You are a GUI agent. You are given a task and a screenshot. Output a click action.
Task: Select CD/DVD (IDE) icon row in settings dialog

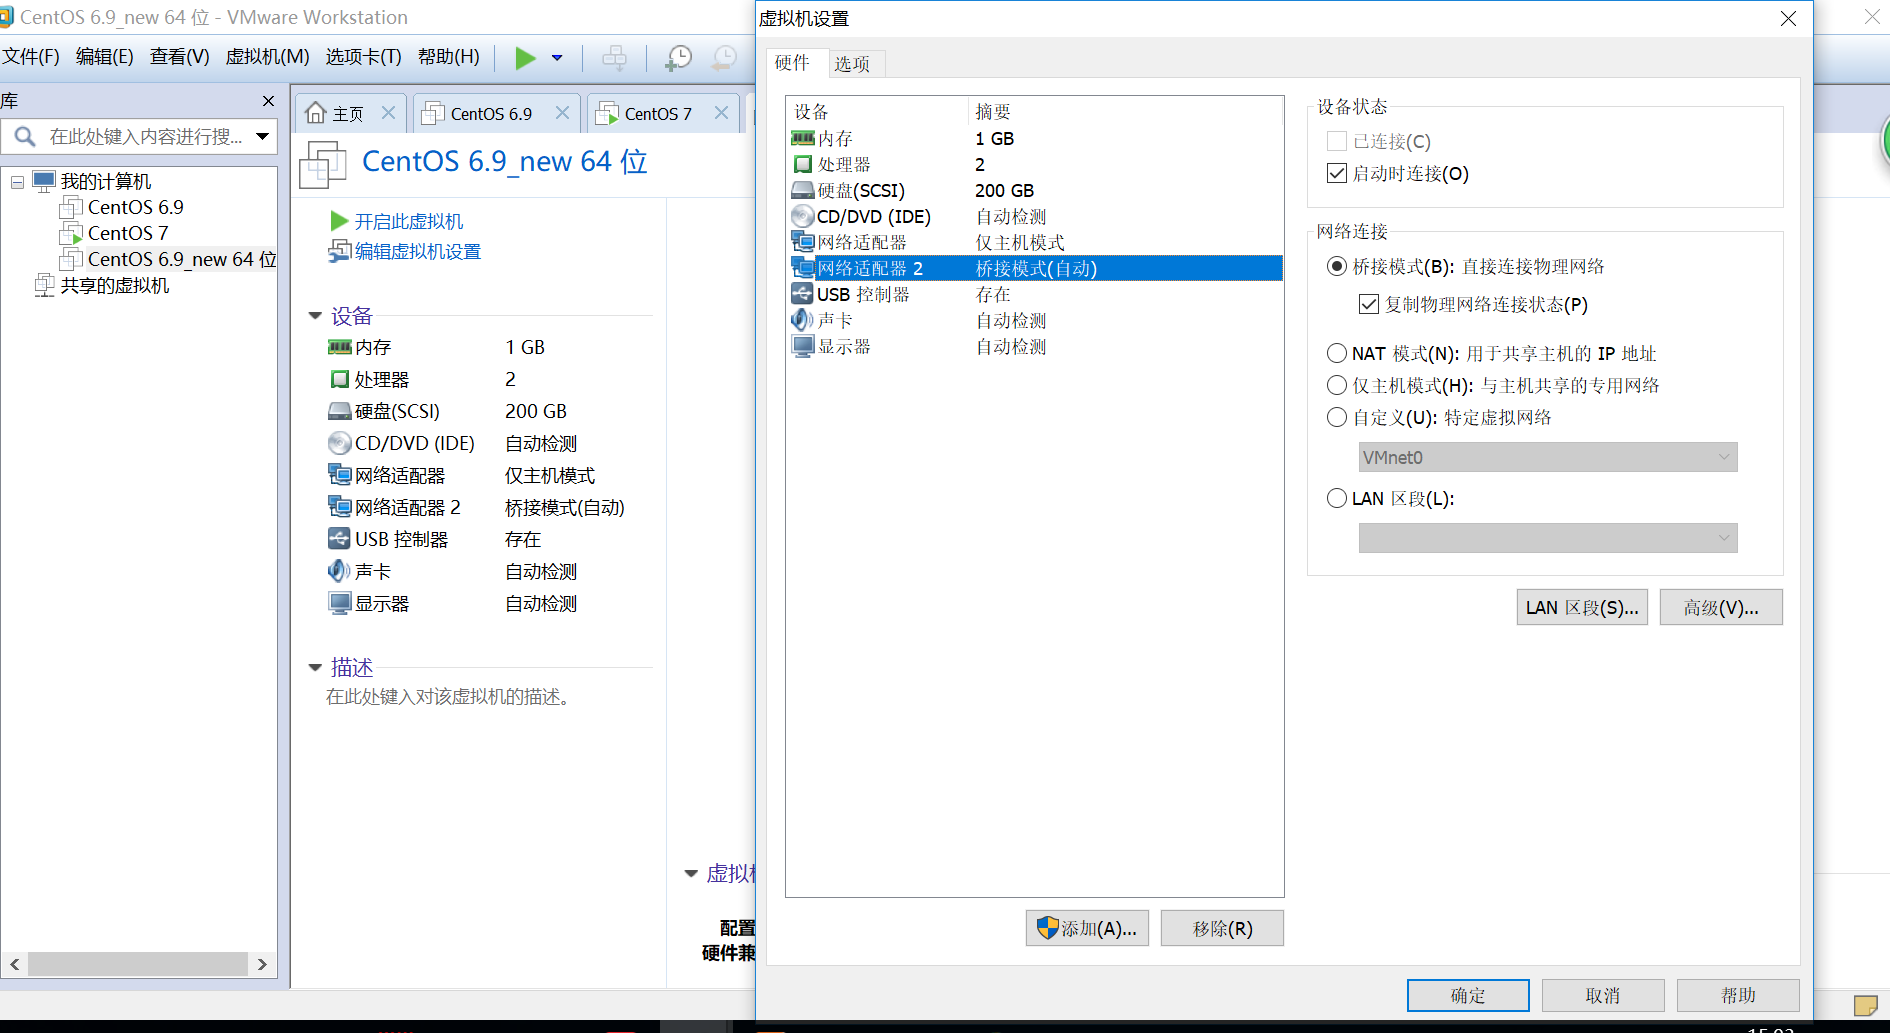click(803, 216)
